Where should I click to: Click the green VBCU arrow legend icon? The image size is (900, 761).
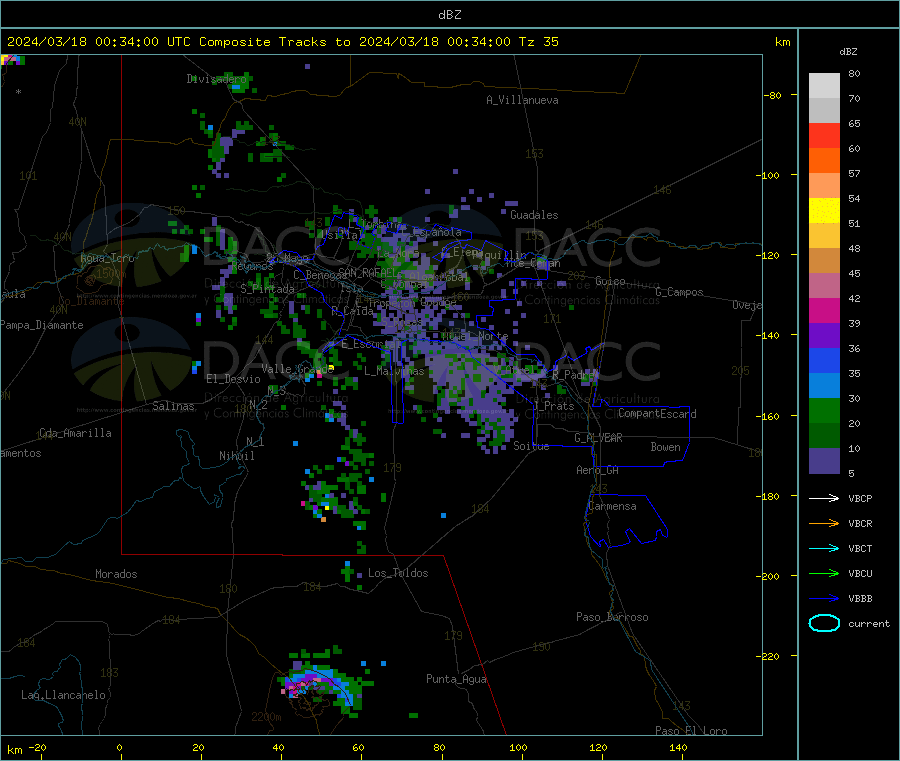pos(824,573)
